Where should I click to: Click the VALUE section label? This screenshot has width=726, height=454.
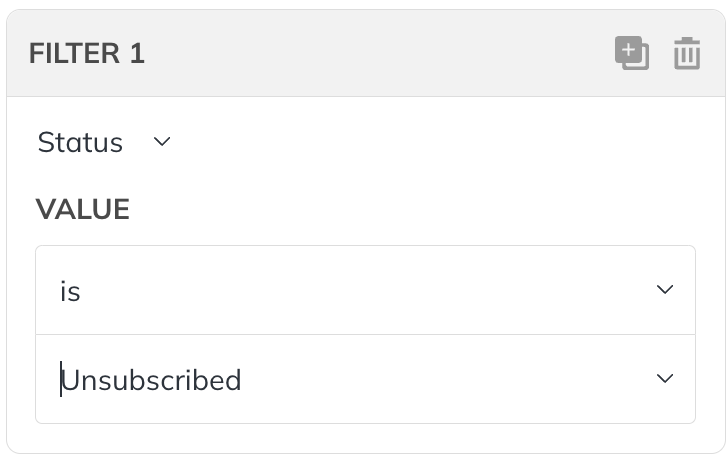[82, 209]
